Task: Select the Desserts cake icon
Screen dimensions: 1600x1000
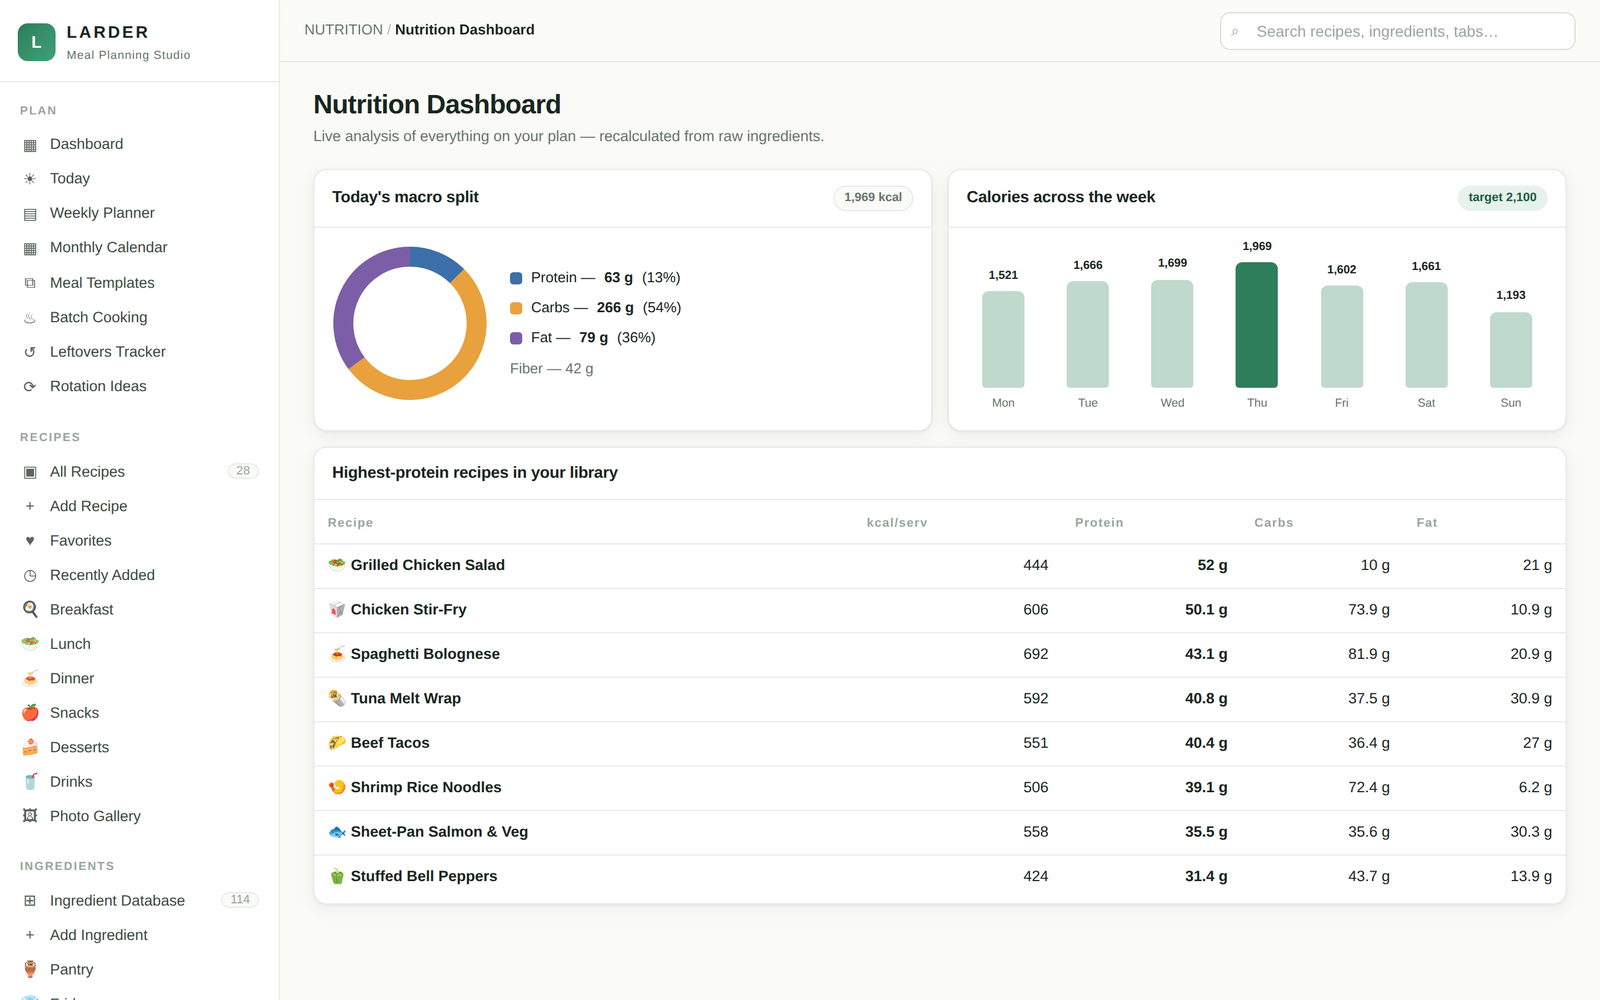Action: click(x=30, y=747)
